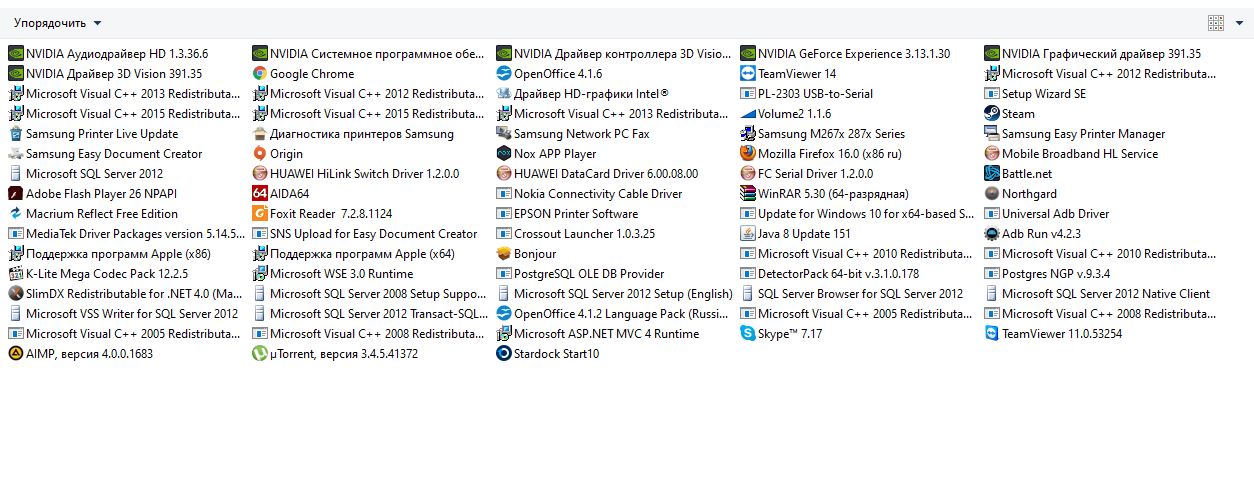The image size is (1254, 495).
Task: Click Диагностика принтеров Samsung entry
Action: 353,134
